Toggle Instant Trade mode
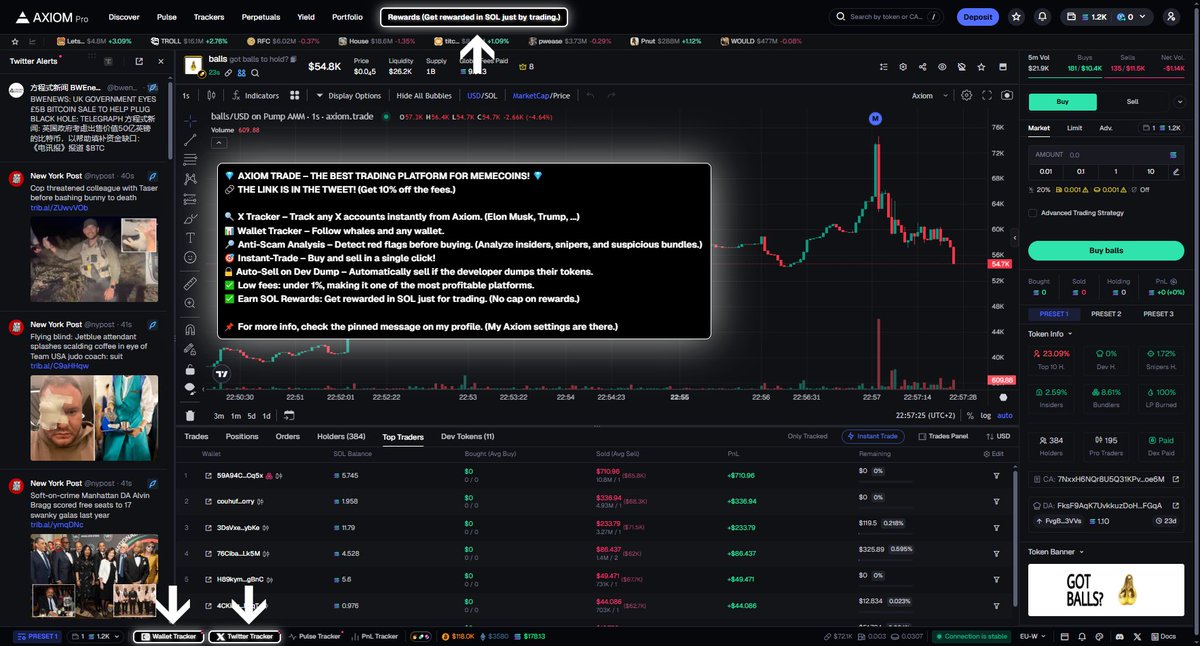The width and height of the screenshot is (1200, 646). [875, 436]
